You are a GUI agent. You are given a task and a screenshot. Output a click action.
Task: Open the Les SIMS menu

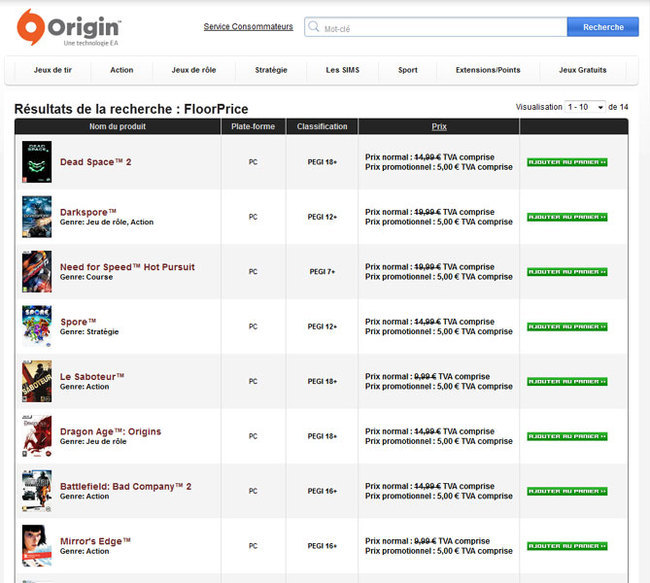tap(342, 70)
